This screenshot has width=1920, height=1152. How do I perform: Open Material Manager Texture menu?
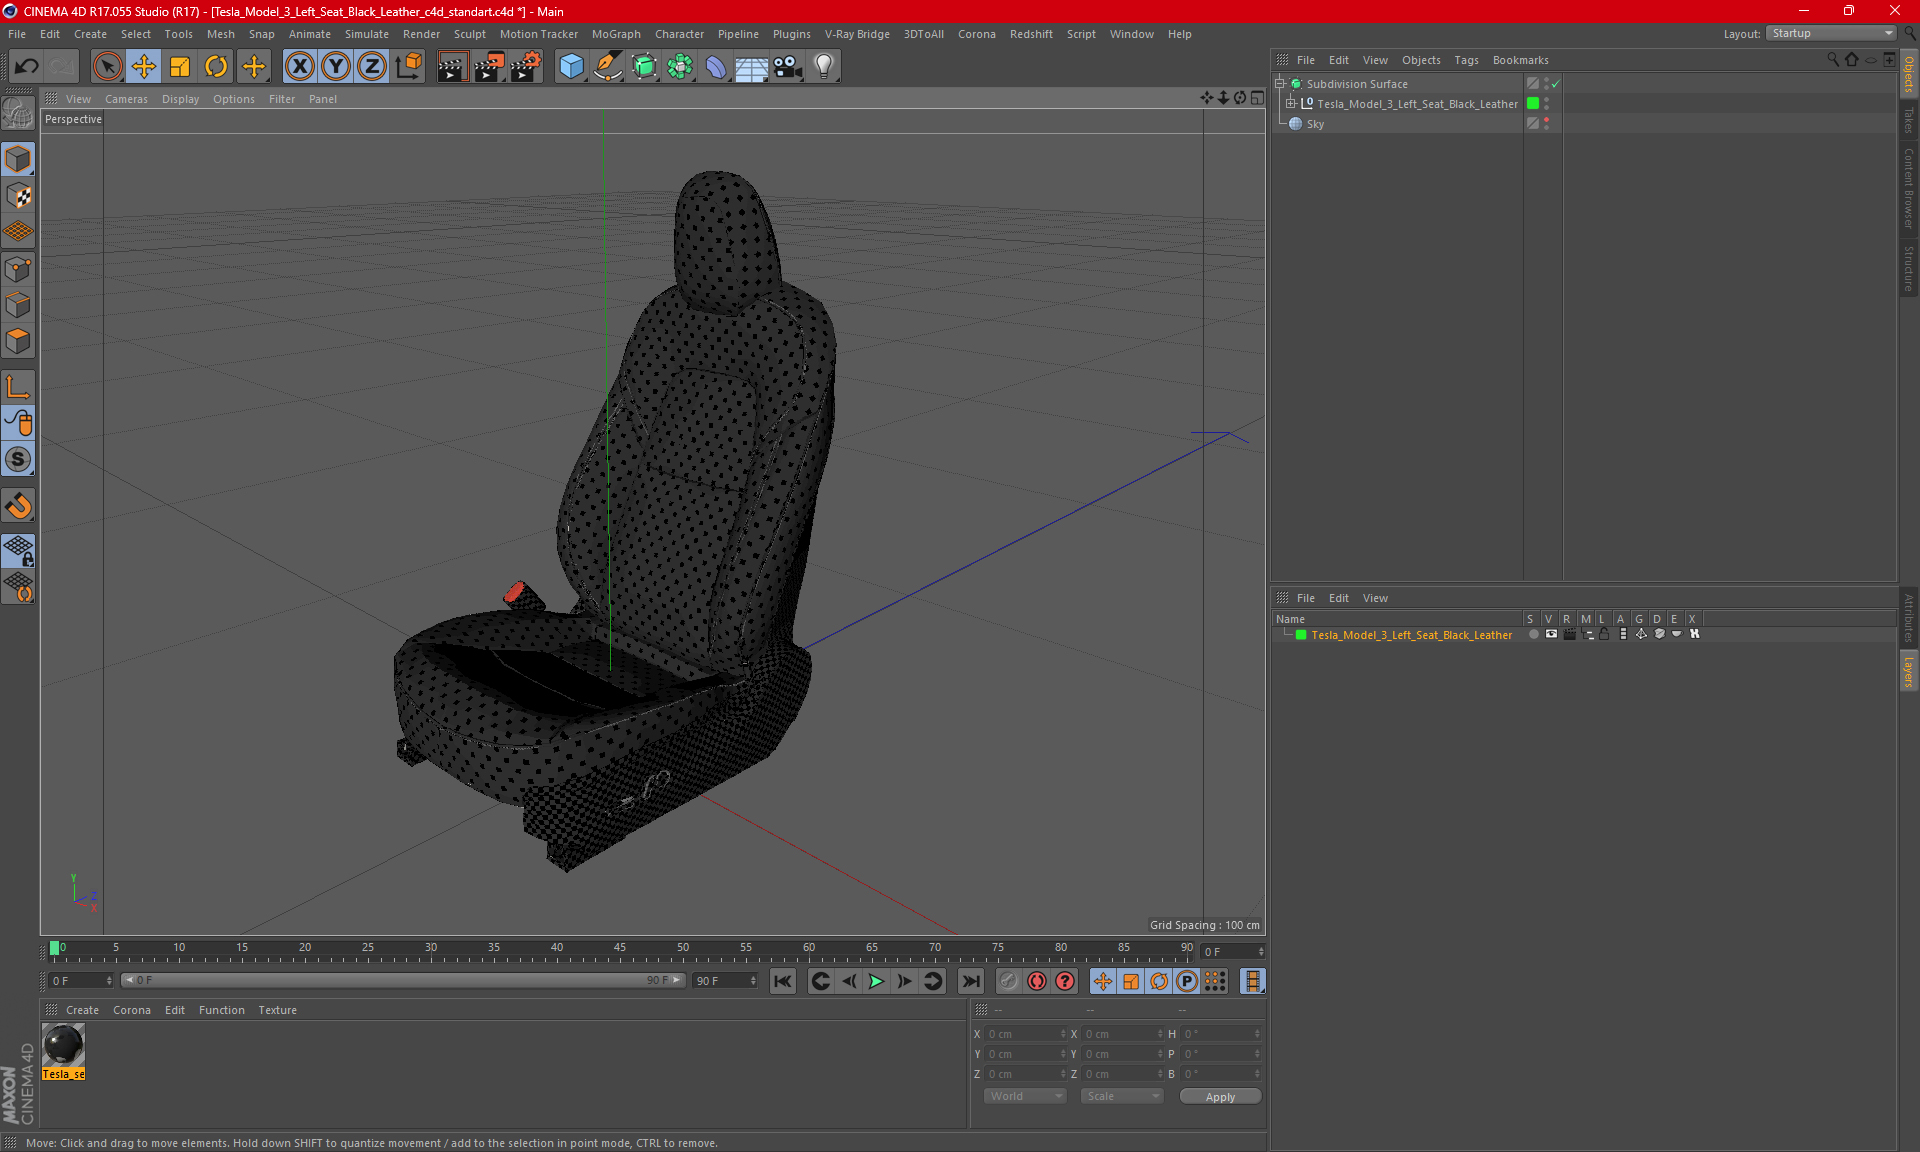277,1010
